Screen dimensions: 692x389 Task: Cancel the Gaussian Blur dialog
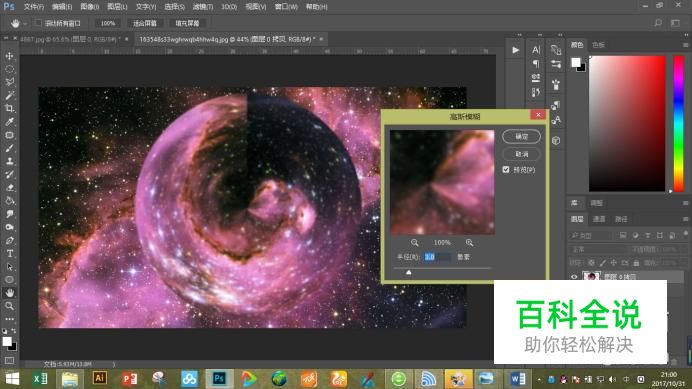(x=522, y=154)
